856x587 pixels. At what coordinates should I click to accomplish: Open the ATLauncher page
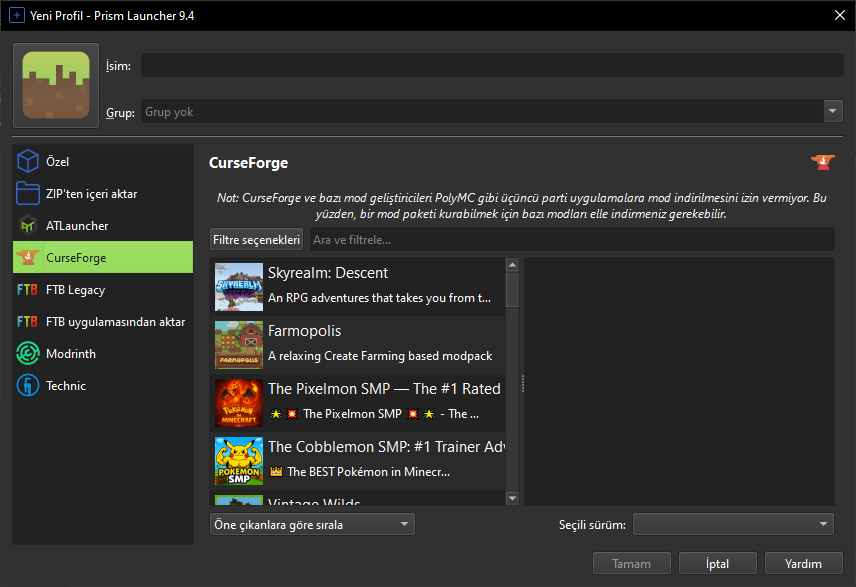click(x=103, y=226)
